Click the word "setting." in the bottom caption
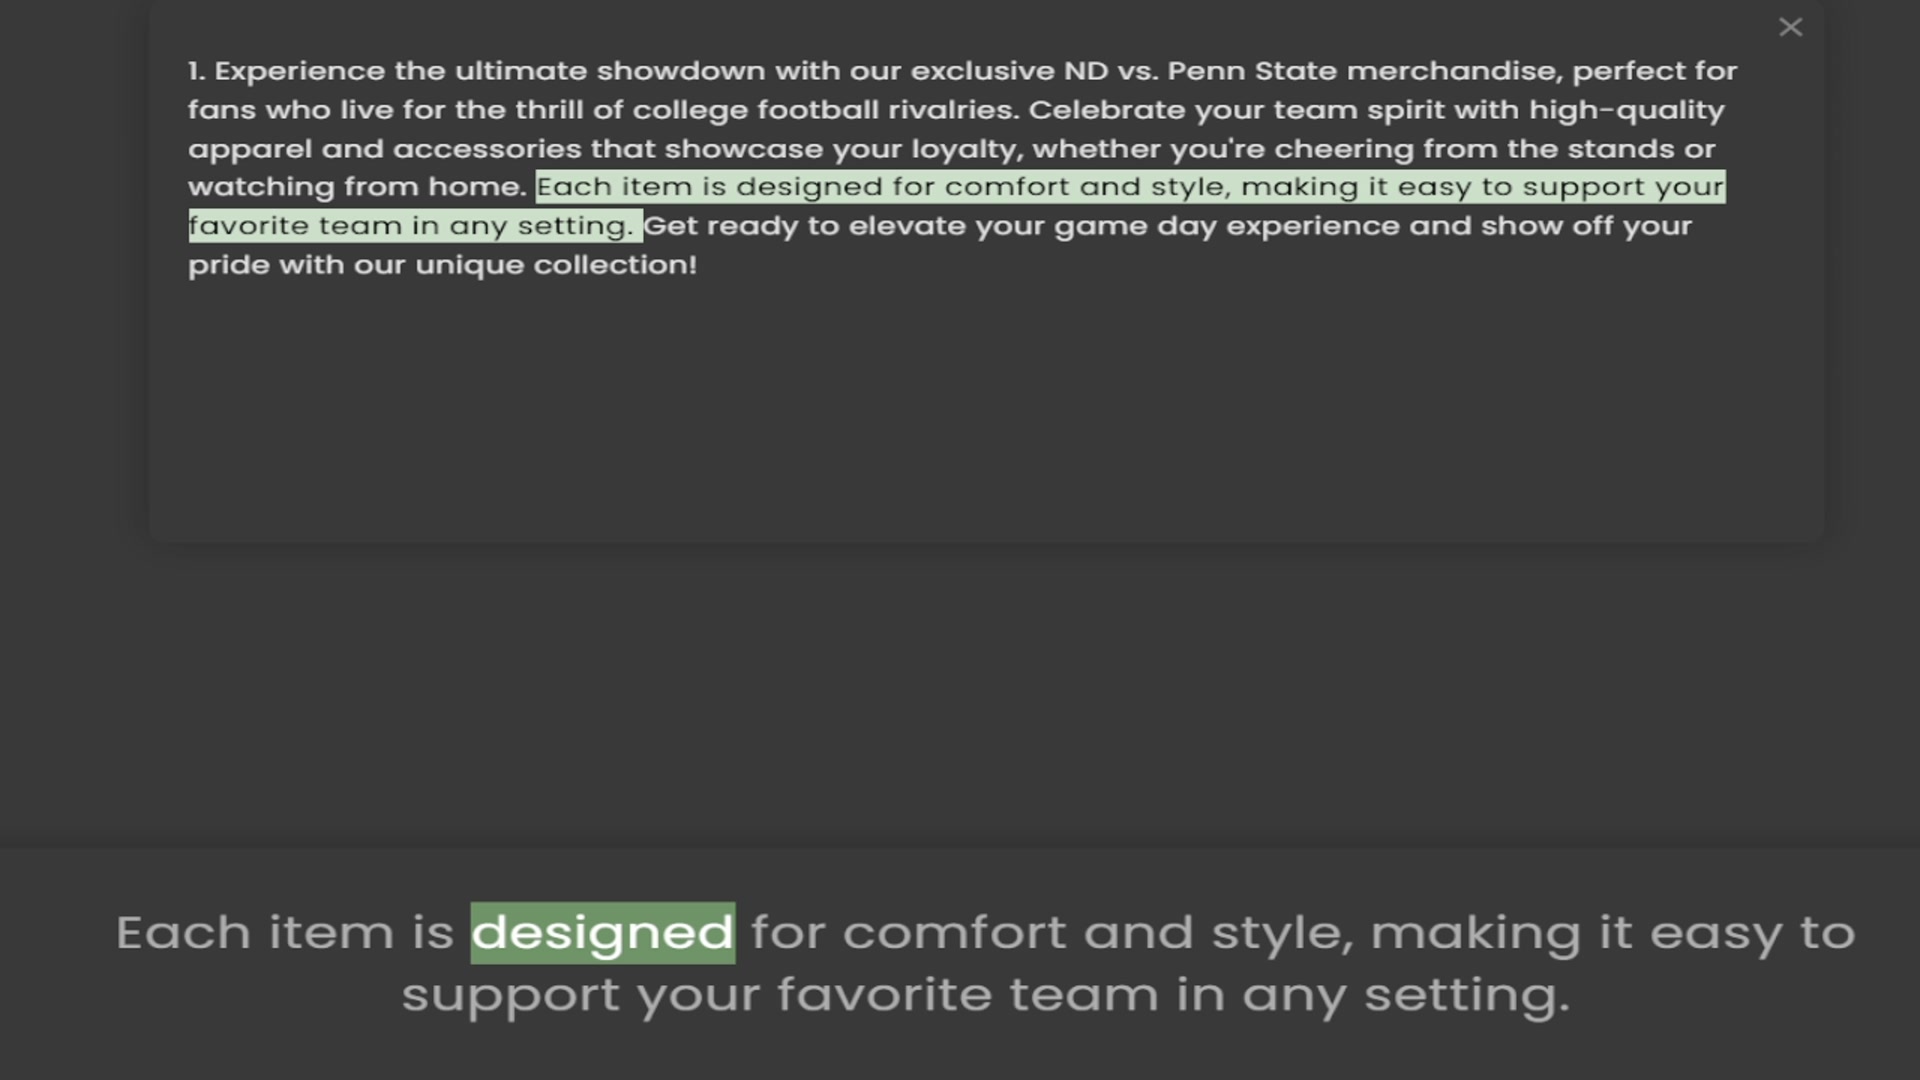This screenshot has height=1080, width=1920. click(1467, 995)
